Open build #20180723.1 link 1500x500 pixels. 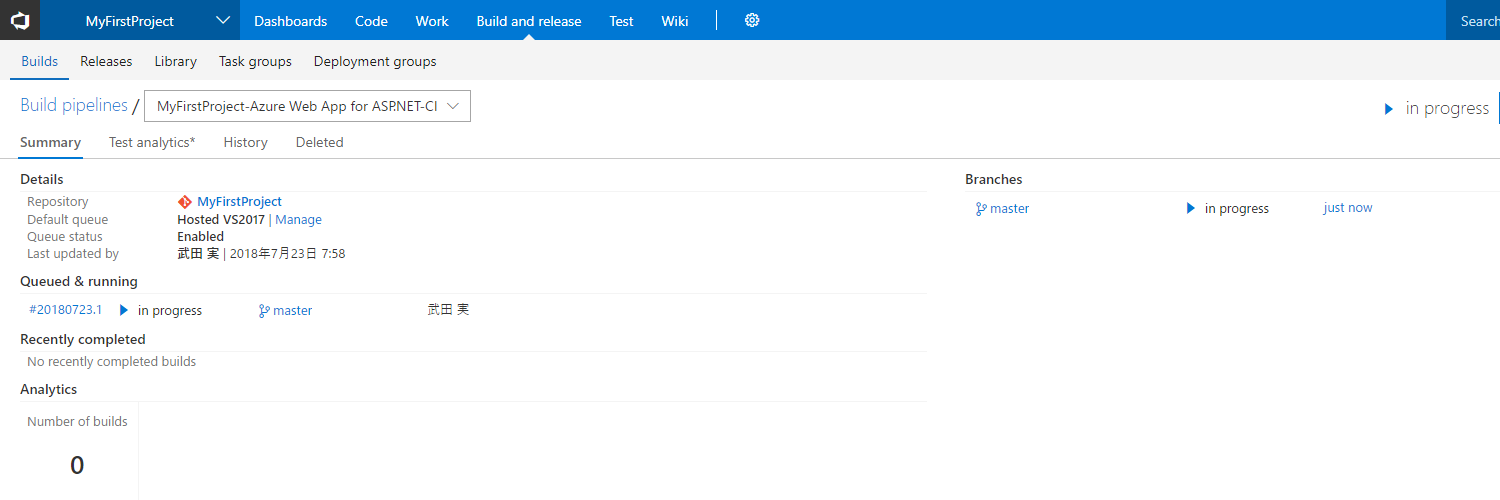[66, 310]
